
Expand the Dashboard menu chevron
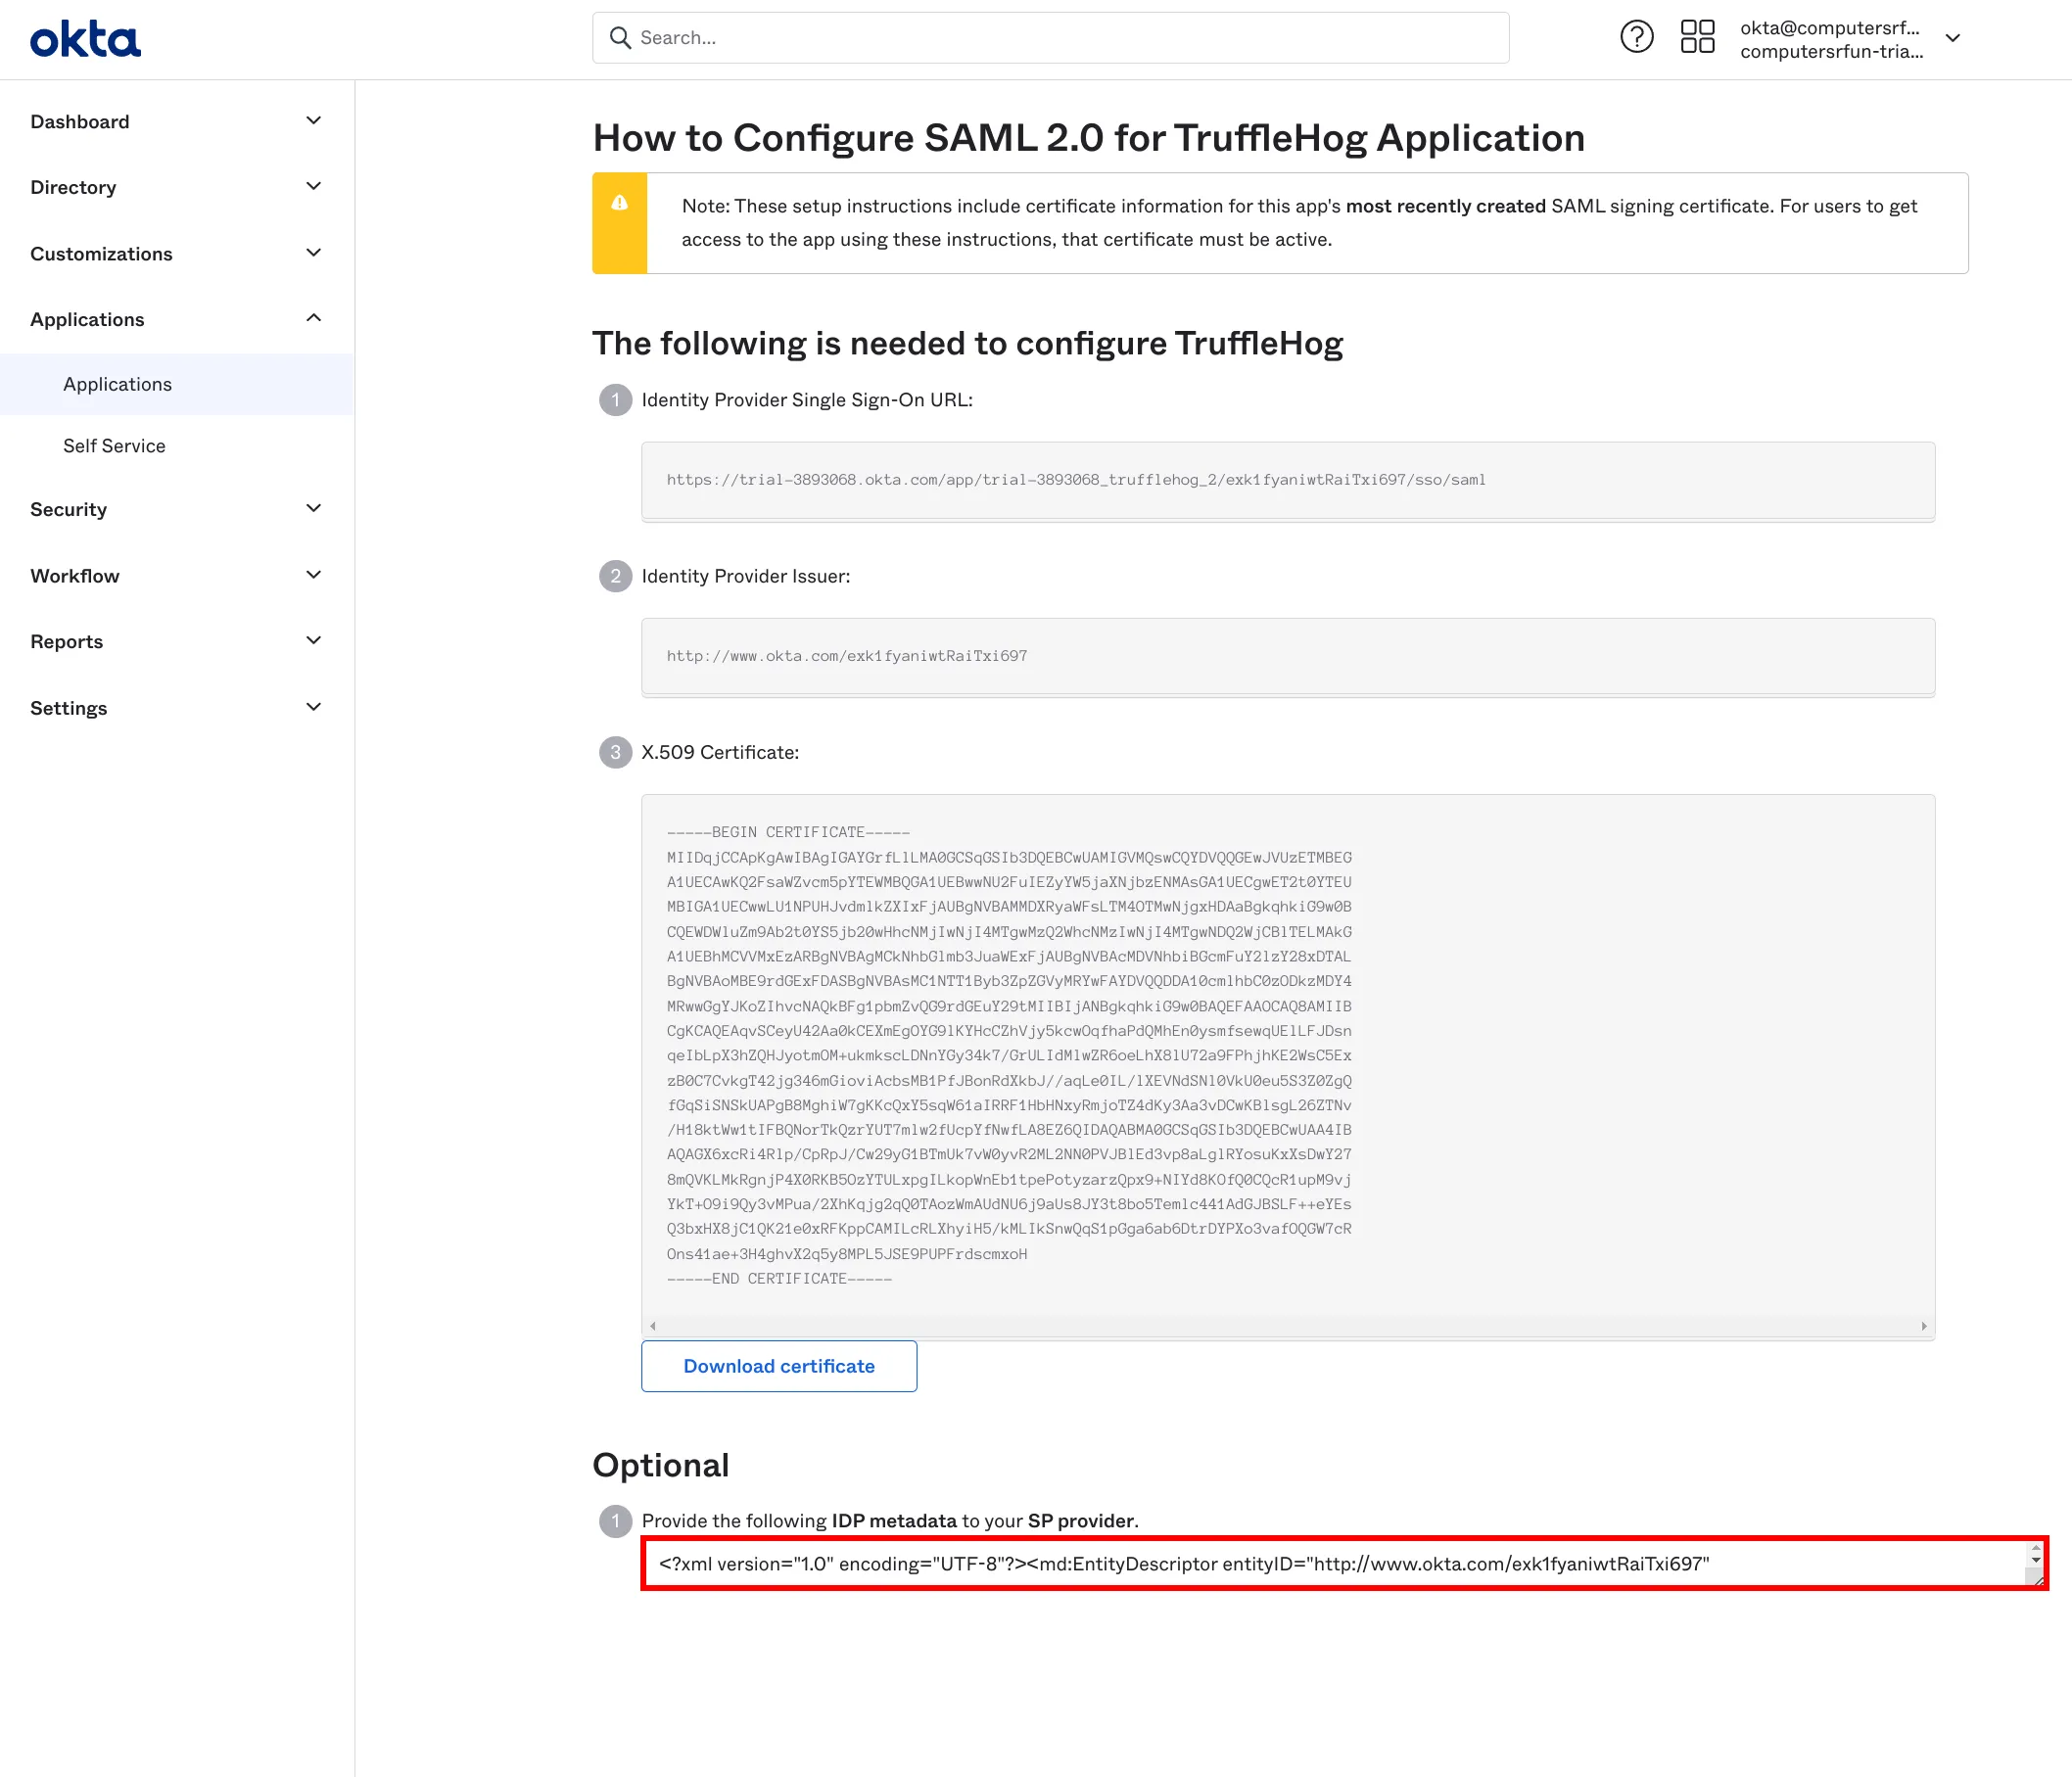(x=313, y=121)
